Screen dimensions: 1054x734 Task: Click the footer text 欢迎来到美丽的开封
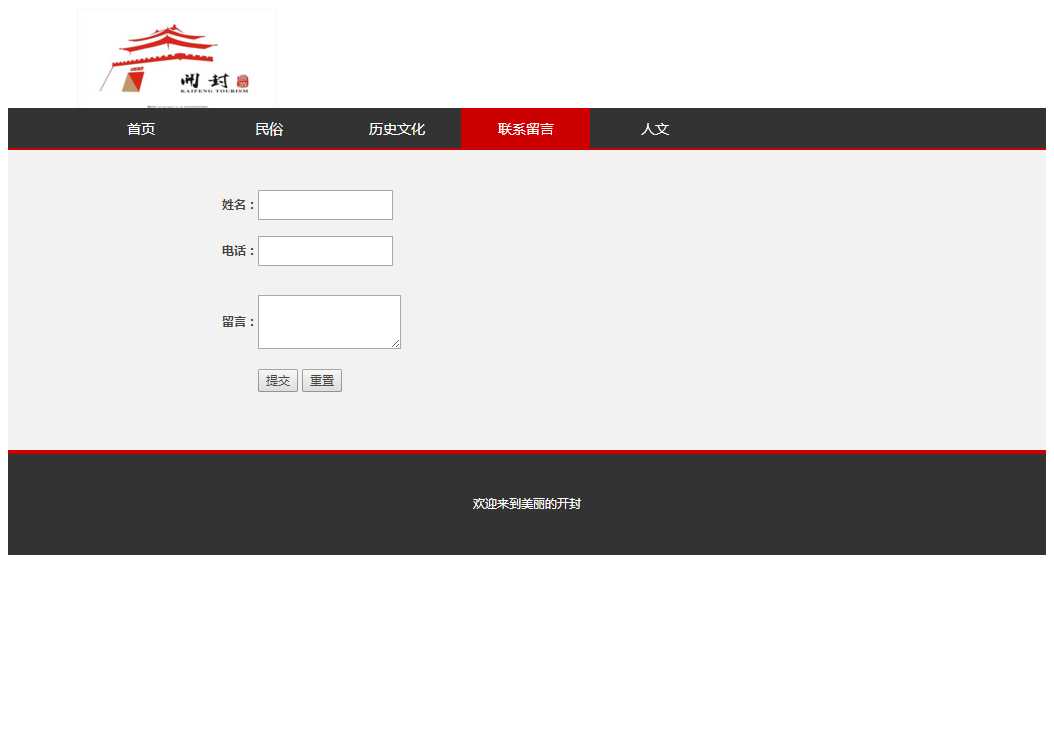coord(526,504)
